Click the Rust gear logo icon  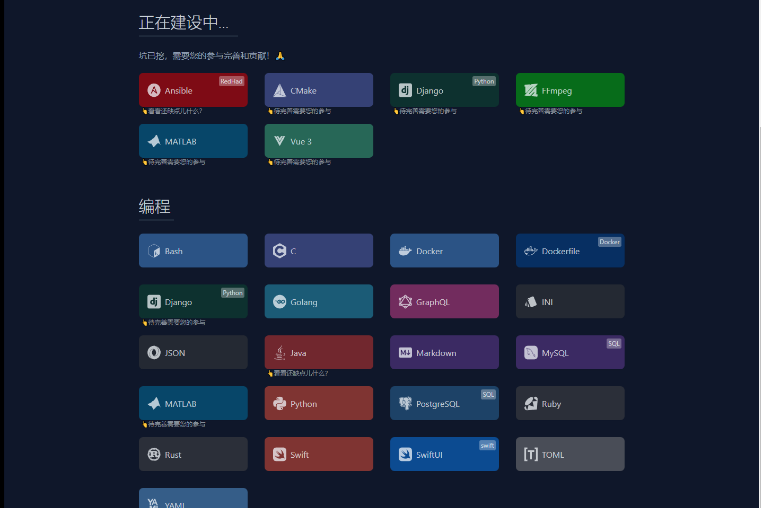pos(154,455)
